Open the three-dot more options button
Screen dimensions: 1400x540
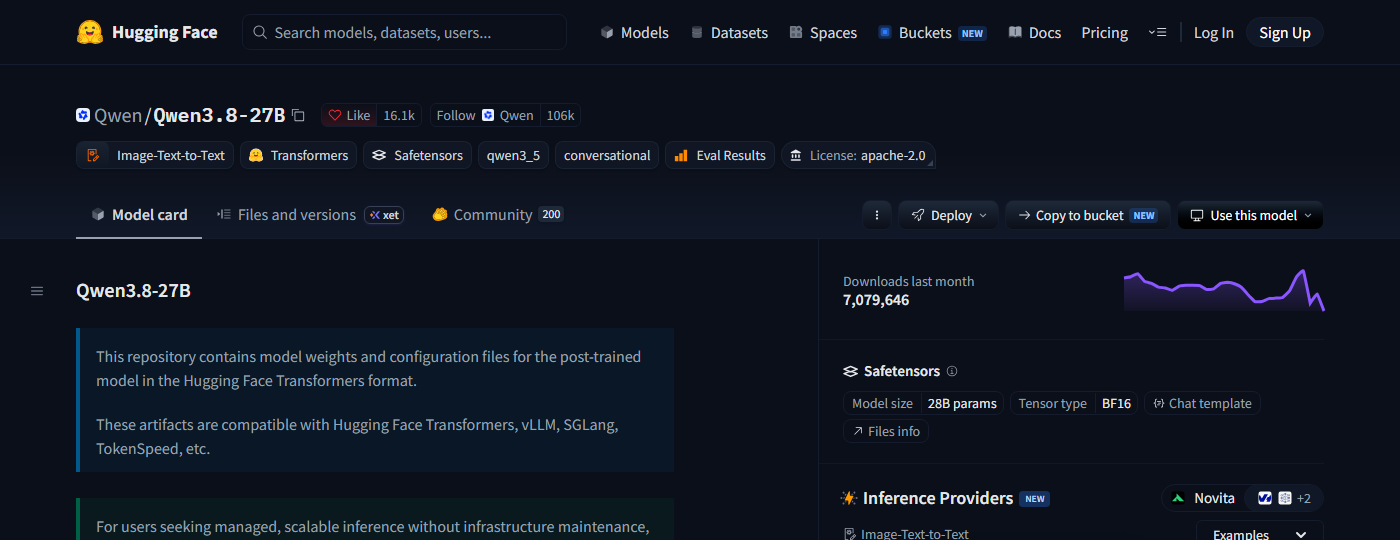(x=877, y=215)
